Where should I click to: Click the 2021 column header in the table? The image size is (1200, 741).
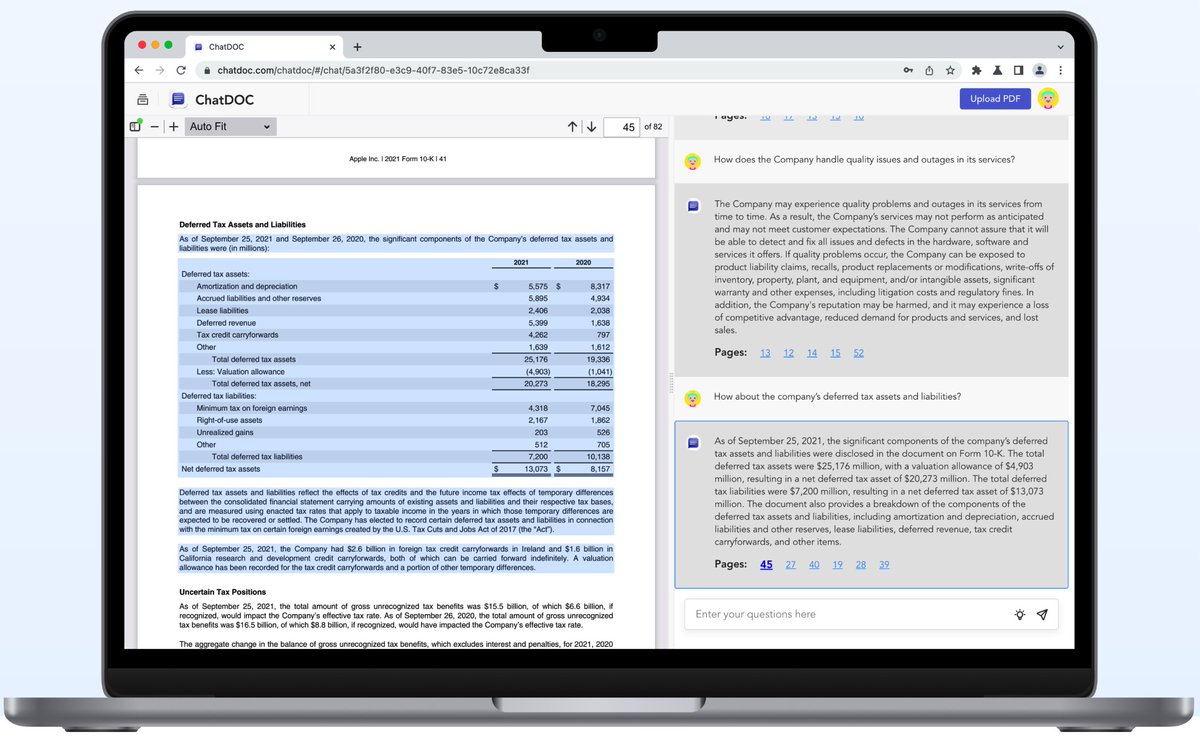[520, 263]
